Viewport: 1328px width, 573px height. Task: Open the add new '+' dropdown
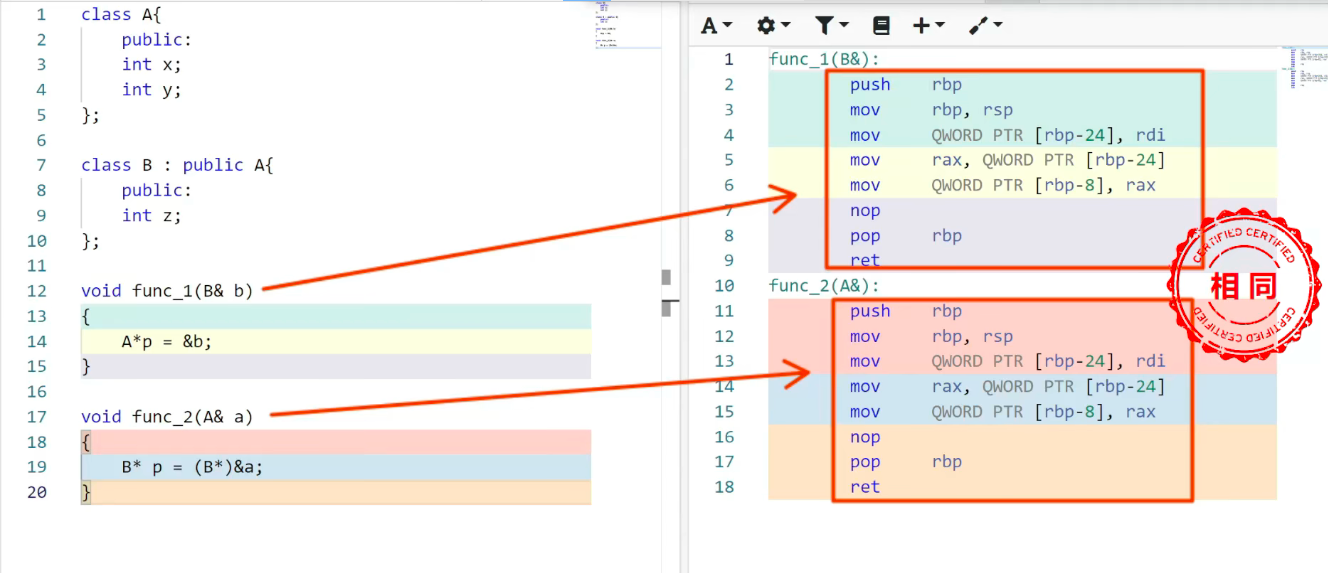pyautogui.click(x=928, y=26)
